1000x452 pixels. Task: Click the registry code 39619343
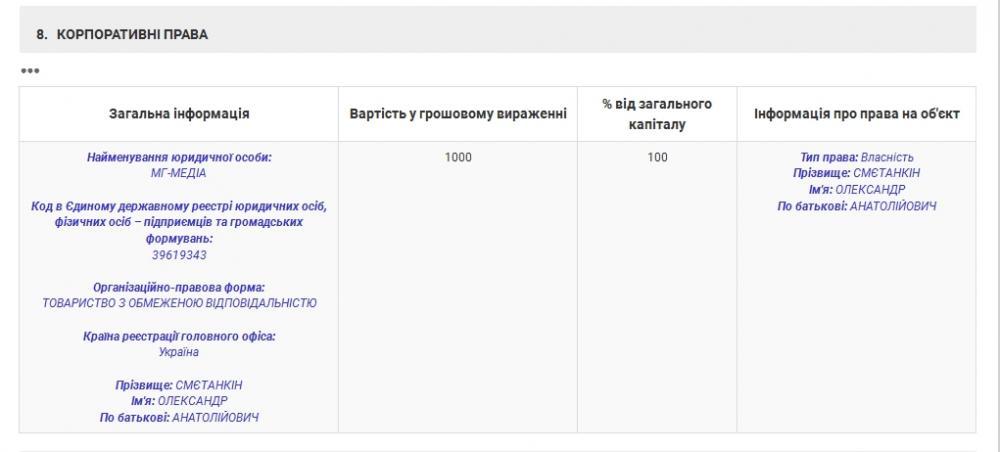tap(179, 255)
